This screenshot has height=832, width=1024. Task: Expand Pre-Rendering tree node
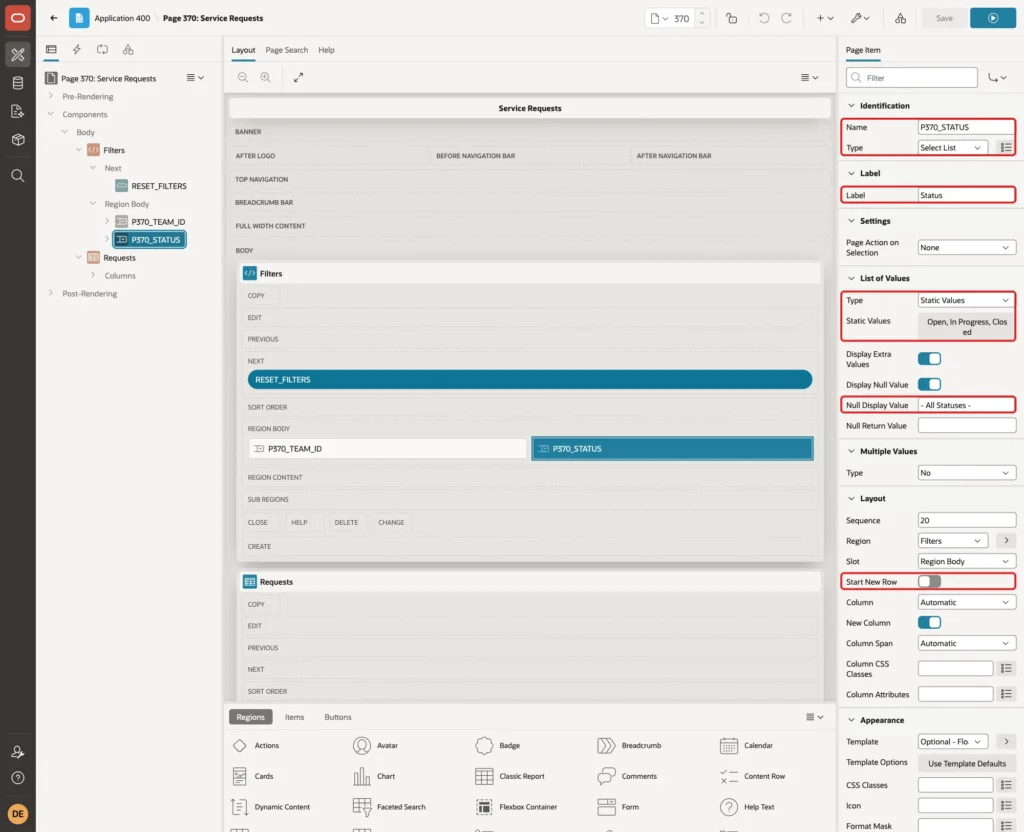pyautogui.click(x=51, y=96)
